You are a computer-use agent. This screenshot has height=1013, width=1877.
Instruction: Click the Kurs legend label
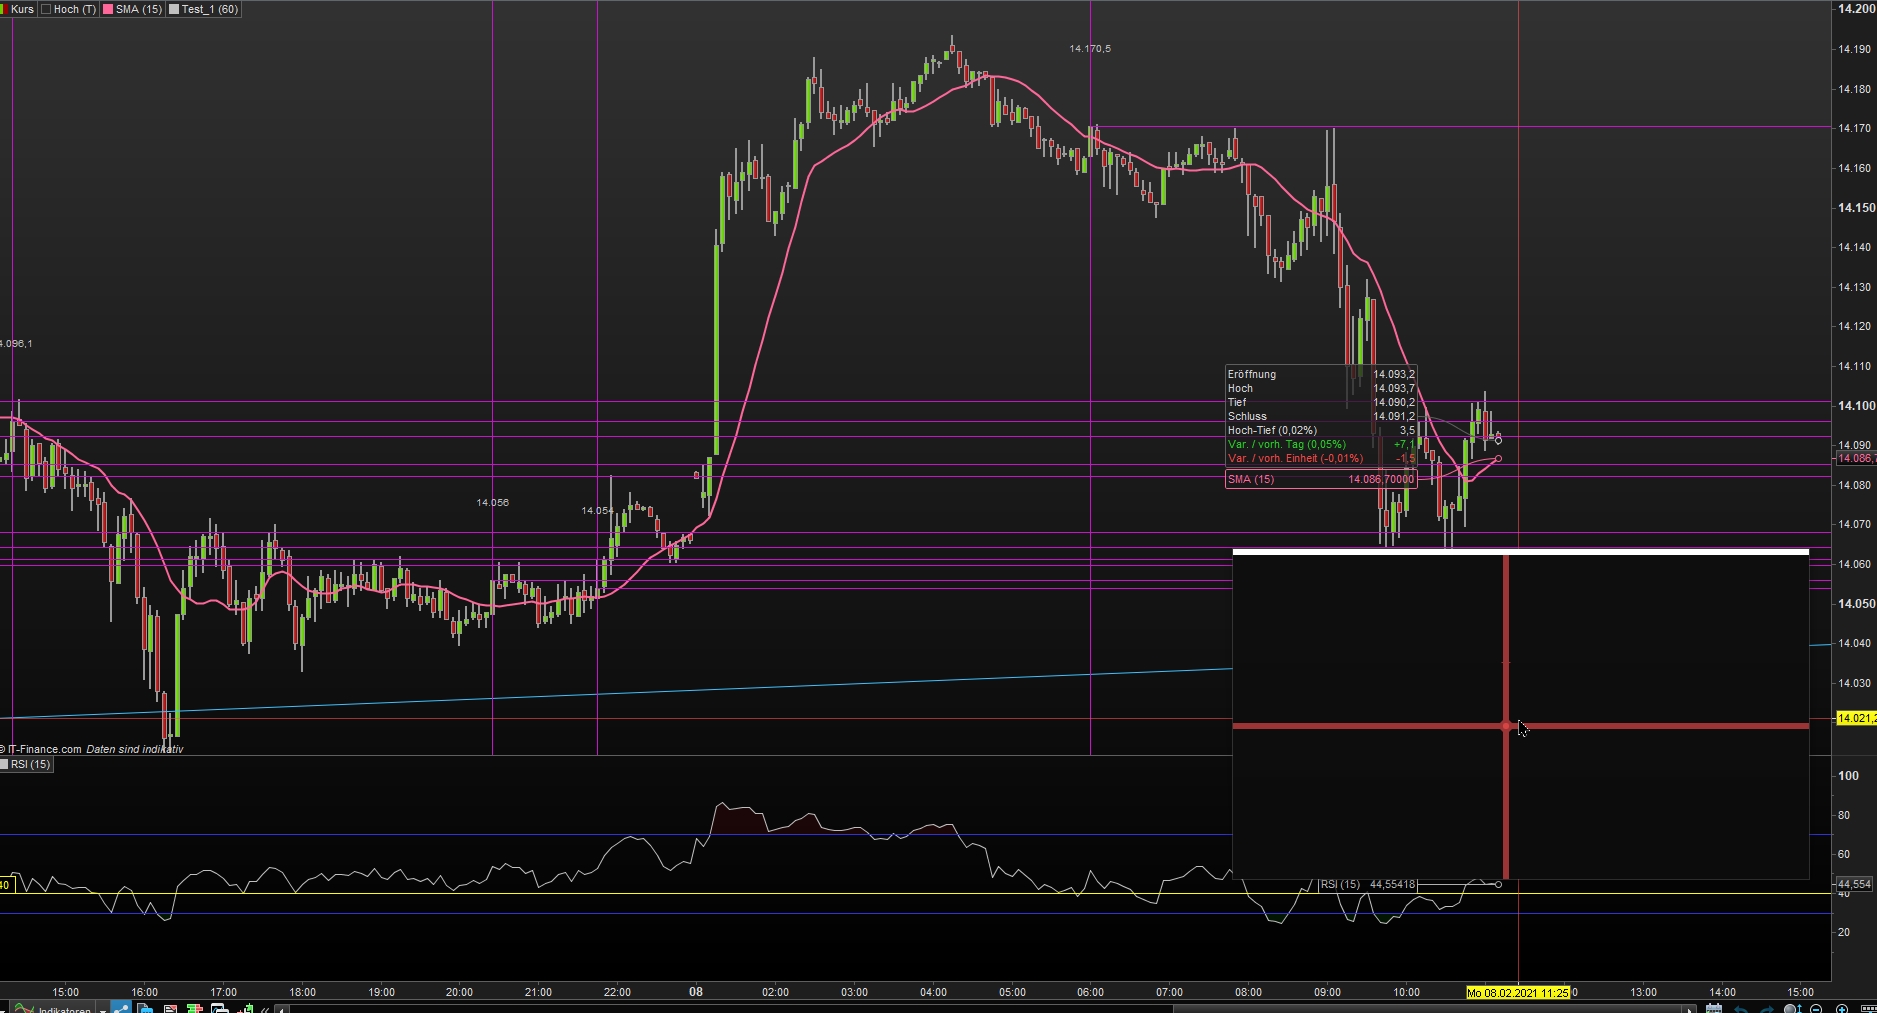(x=22, y=9)
